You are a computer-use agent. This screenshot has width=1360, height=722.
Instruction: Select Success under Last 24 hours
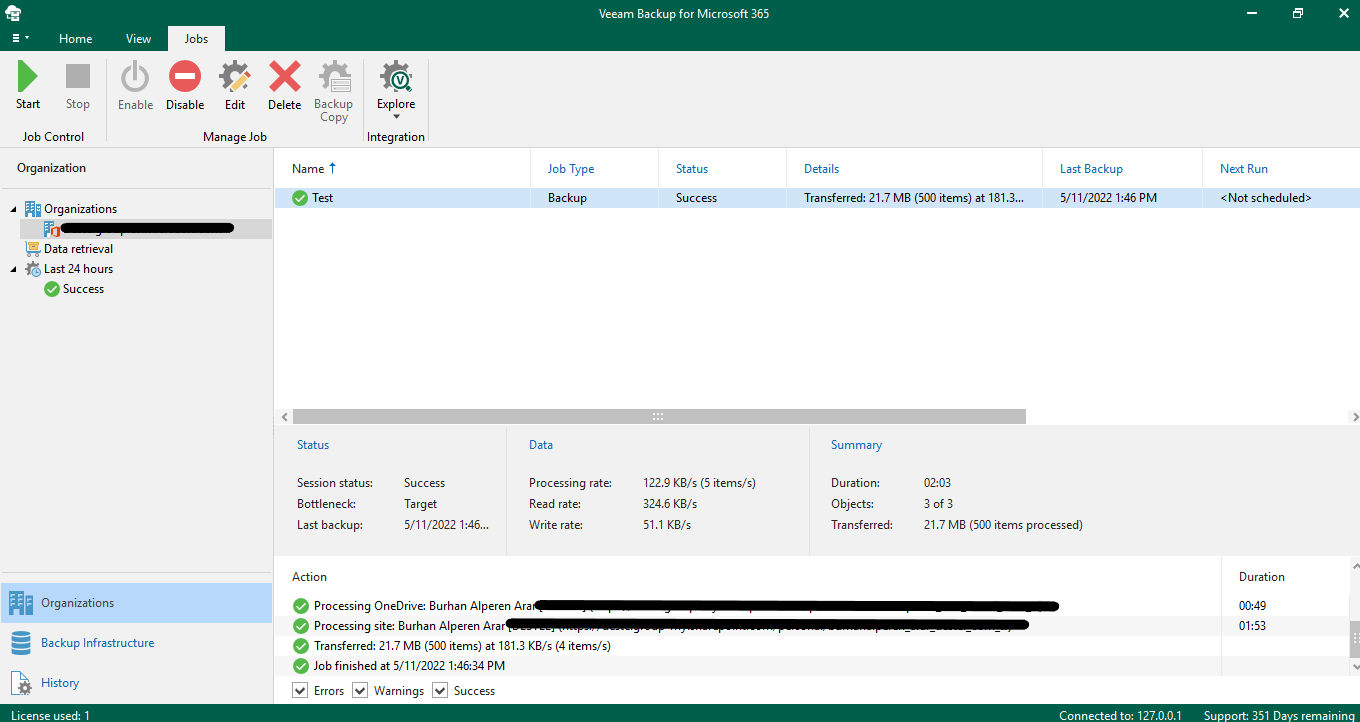[83, 289]
